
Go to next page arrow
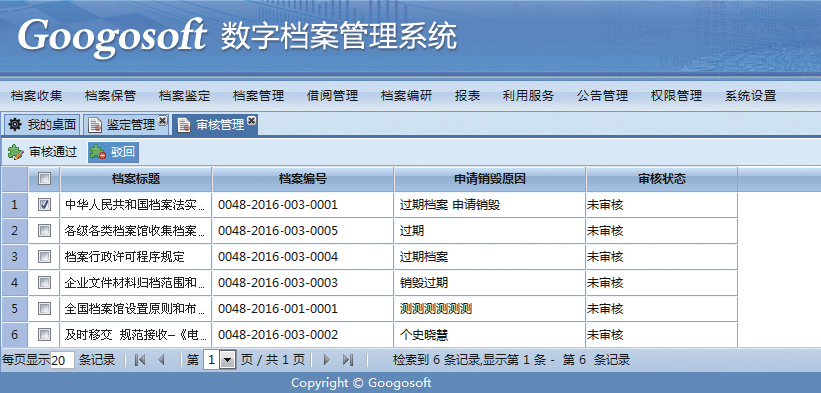pos(327,360)
